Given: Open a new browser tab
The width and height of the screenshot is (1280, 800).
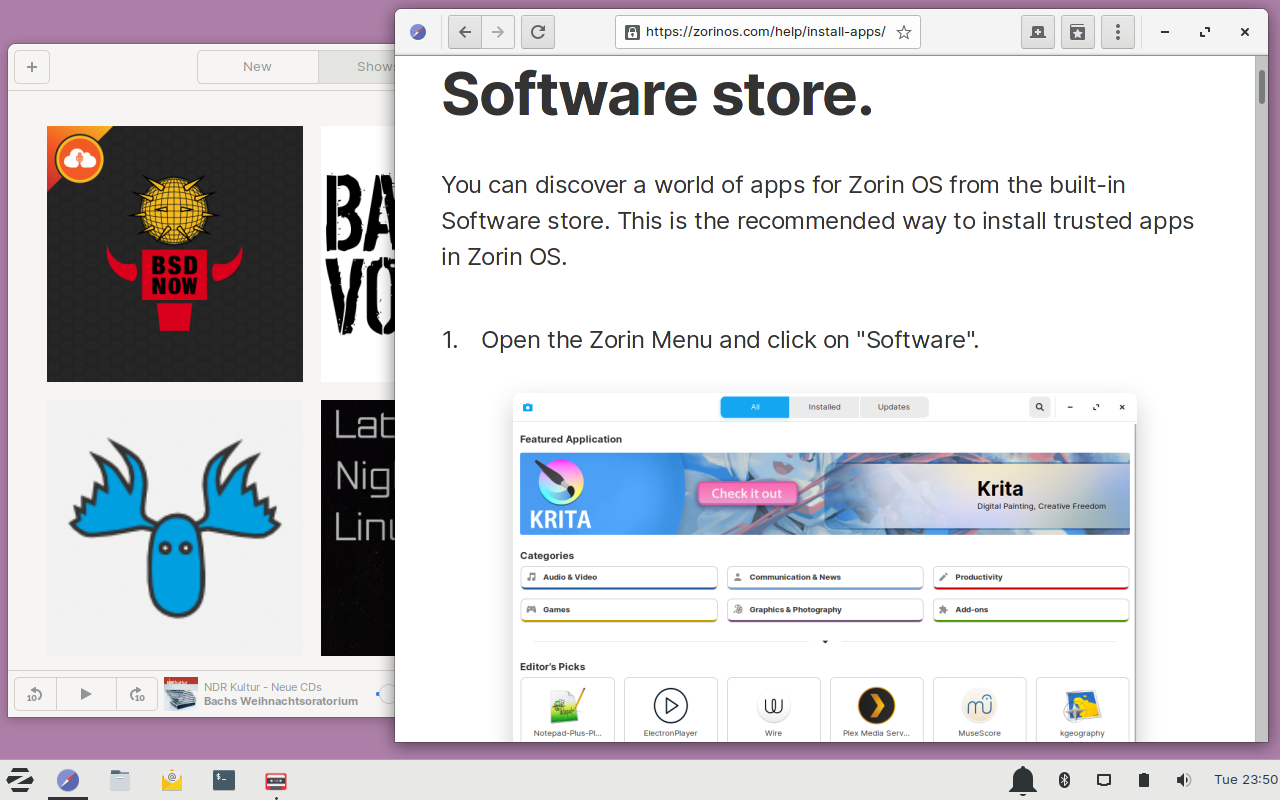Looking at the screenshot, I should point(1038,32).
